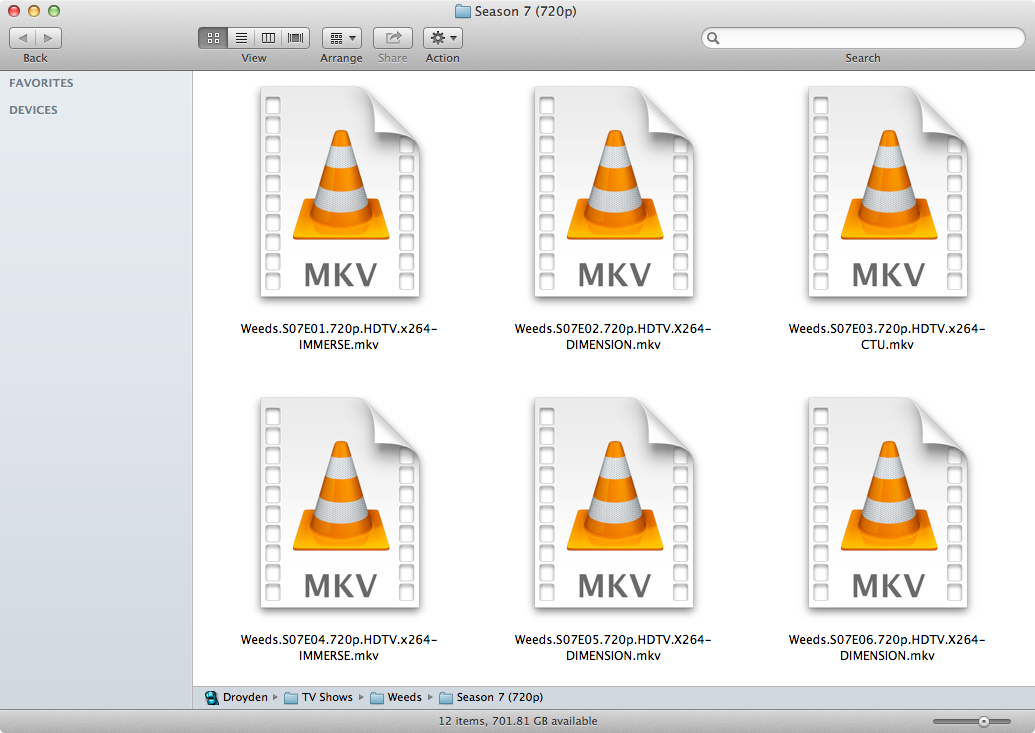1035x733 pixels.
Task: Click filename Weeds.S07E03.720p.HDTV.x264-CTU.mkv
Action: point(887,336)
